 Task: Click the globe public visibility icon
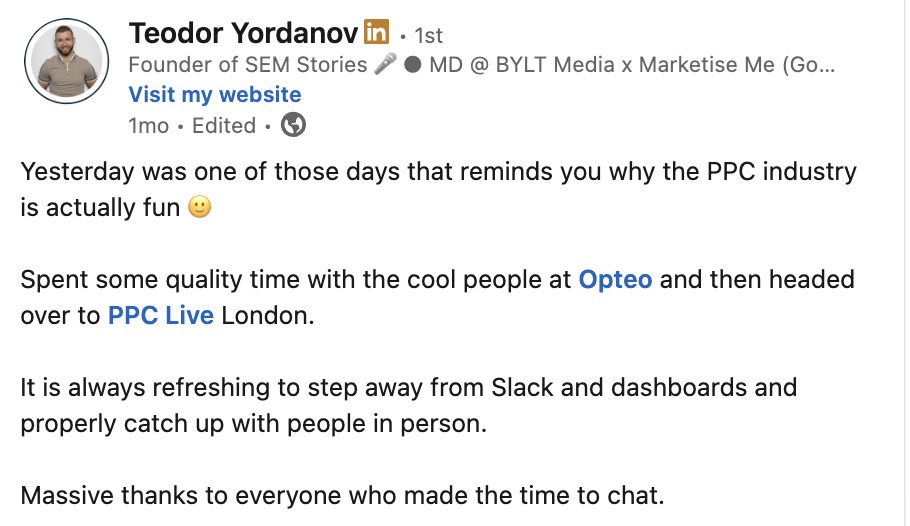pos(294,125)
